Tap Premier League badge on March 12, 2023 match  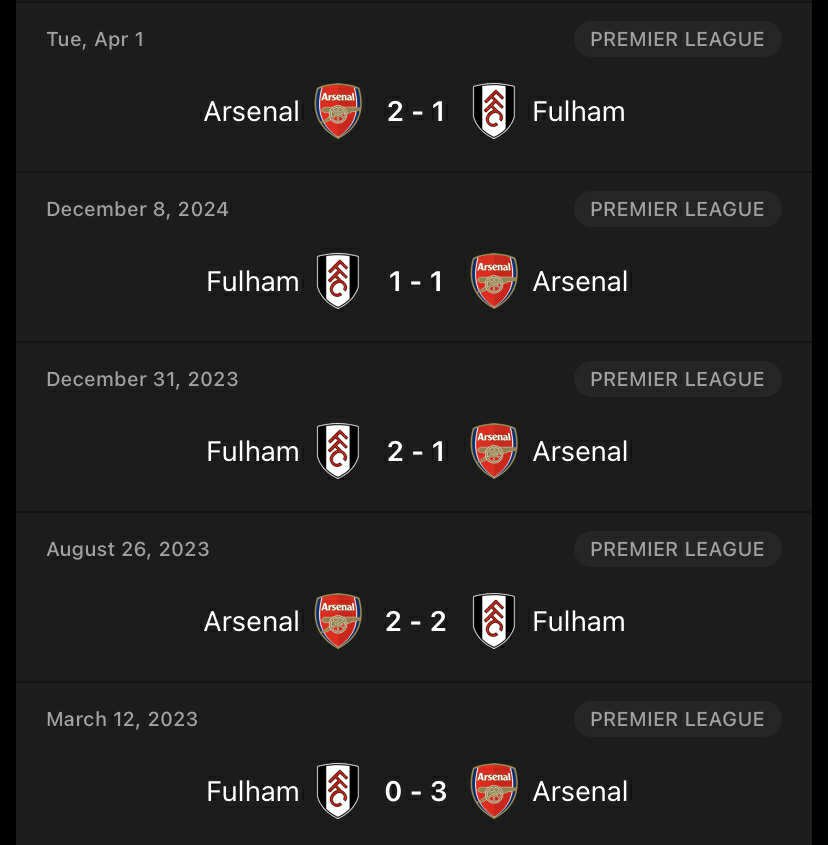[677, 719]
